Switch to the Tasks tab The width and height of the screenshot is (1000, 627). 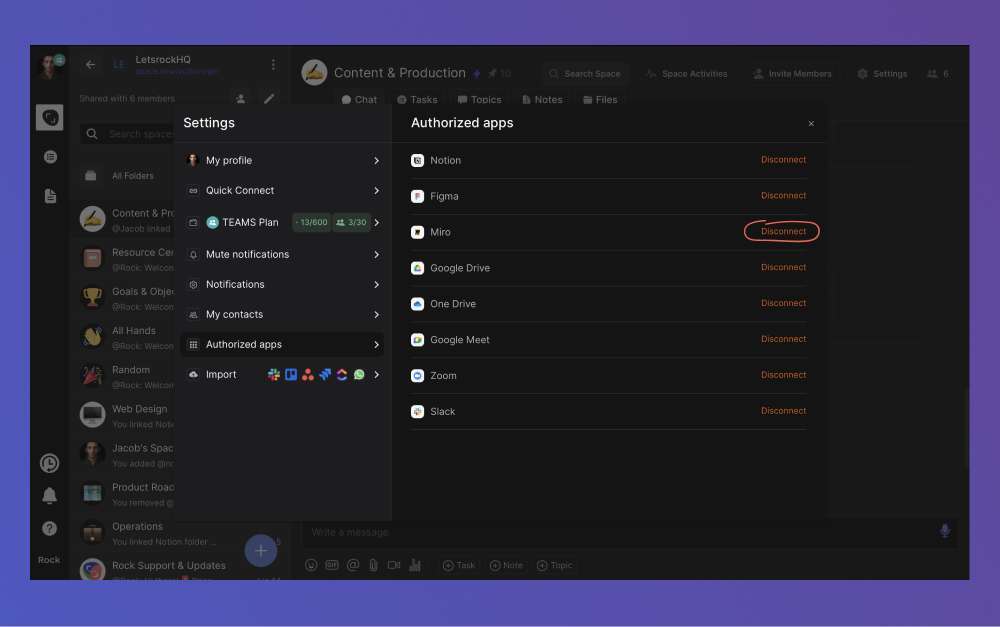coord(417,99)
